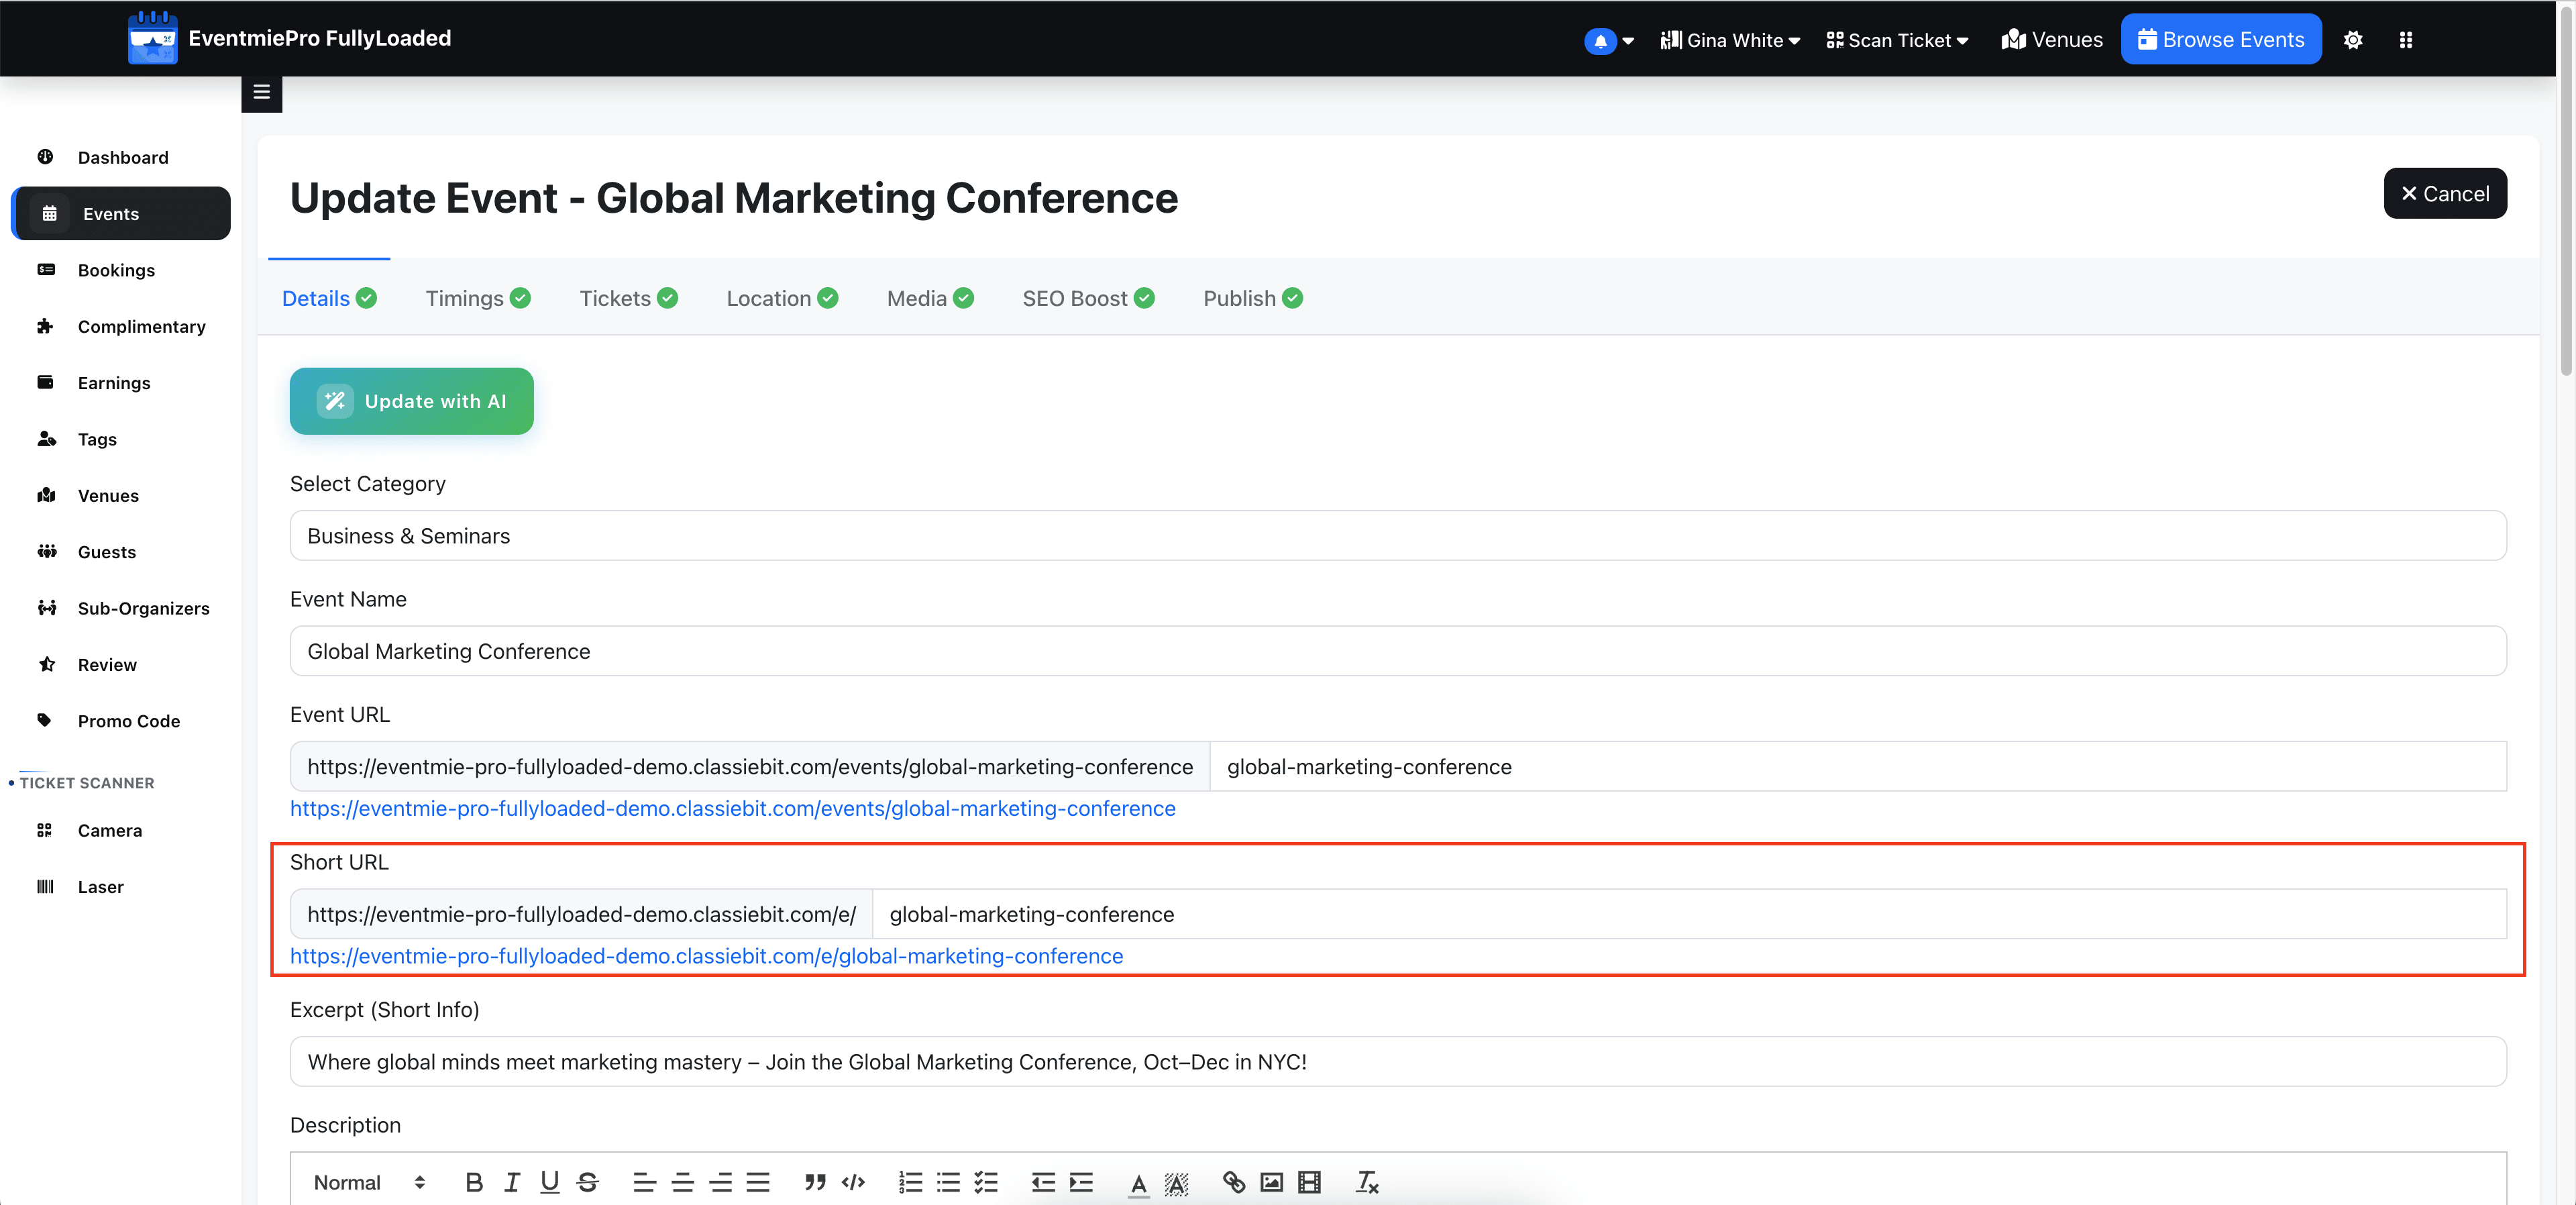The height and width of the screenshot is (1205, 2576).
Task: Click the blockquote icon in editor toolbar
Action: [815, 1182]
